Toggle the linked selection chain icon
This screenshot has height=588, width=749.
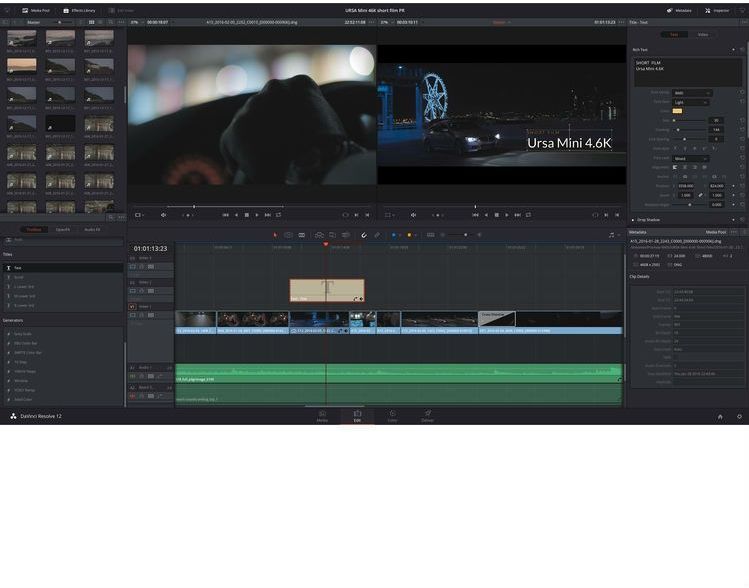377,235
